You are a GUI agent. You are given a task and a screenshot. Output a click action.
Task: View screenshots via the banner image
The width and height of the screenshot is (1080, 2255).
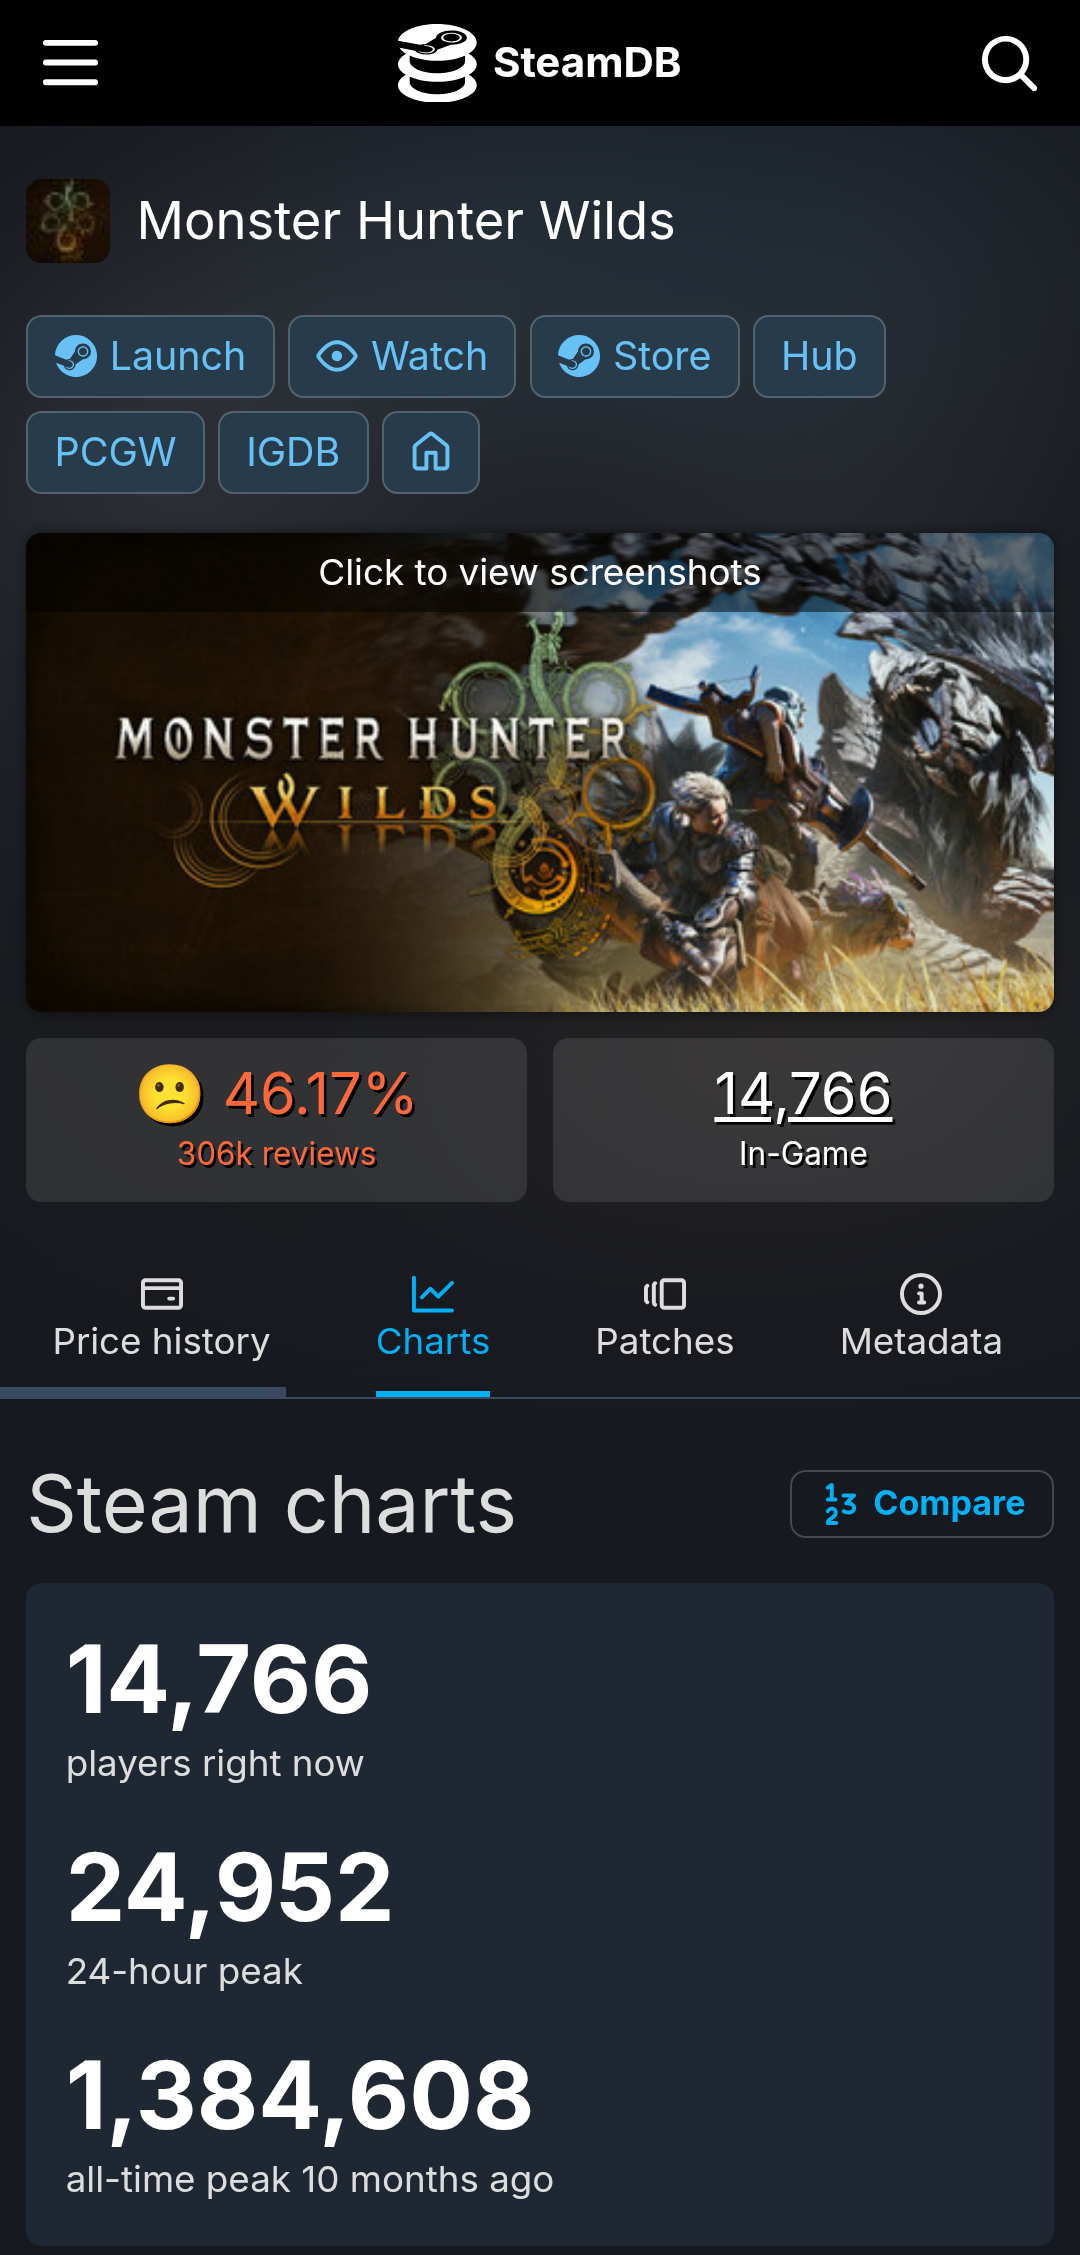pos(540,772)
